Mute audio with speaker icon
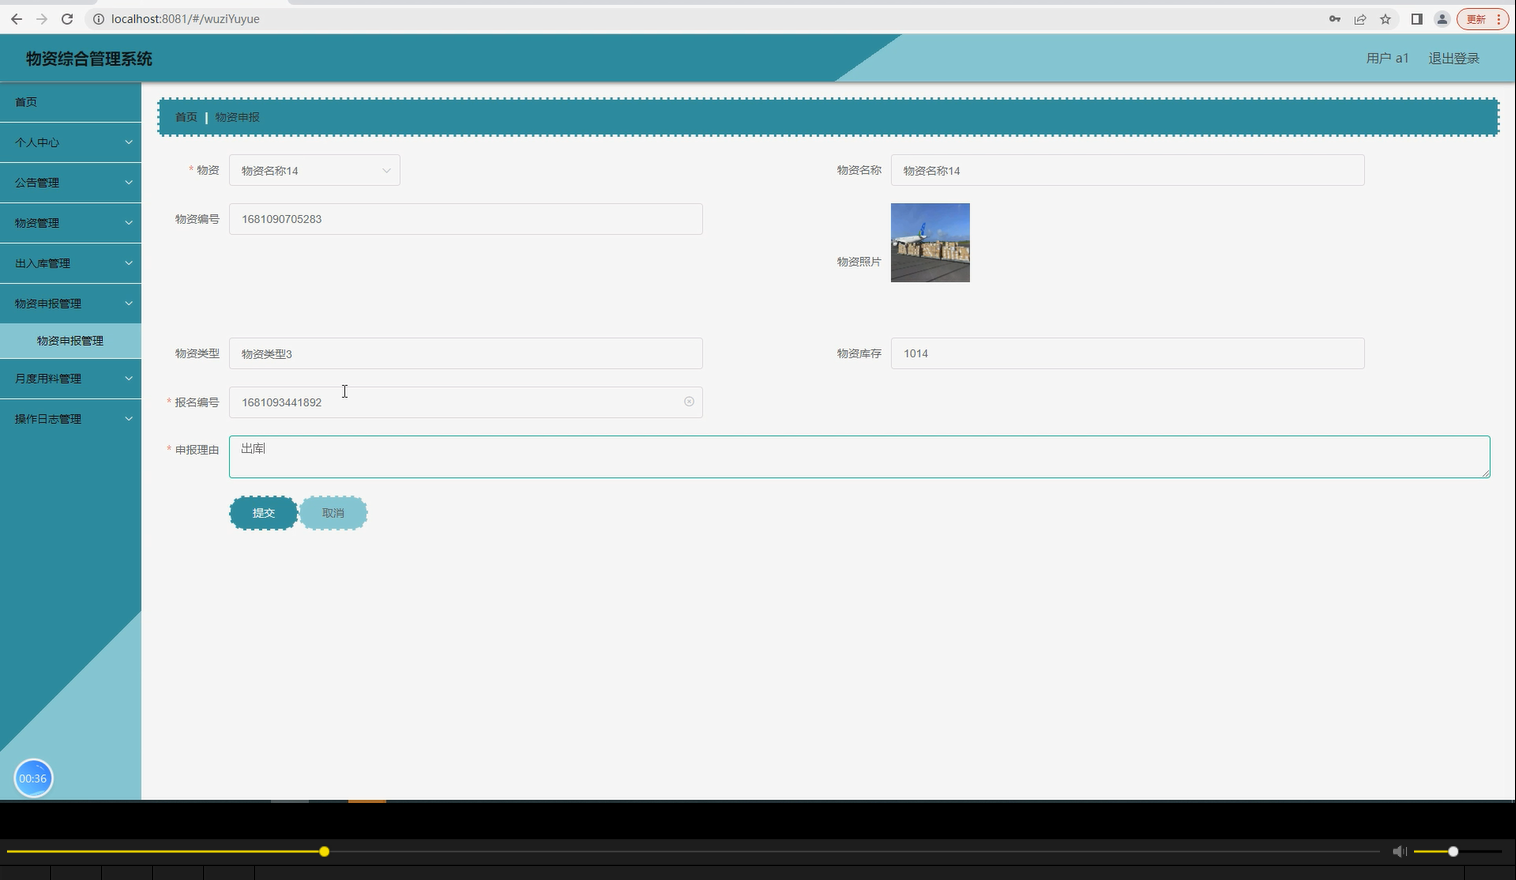Viewport: 1516px width, 880px height. tap(1399, 851)
